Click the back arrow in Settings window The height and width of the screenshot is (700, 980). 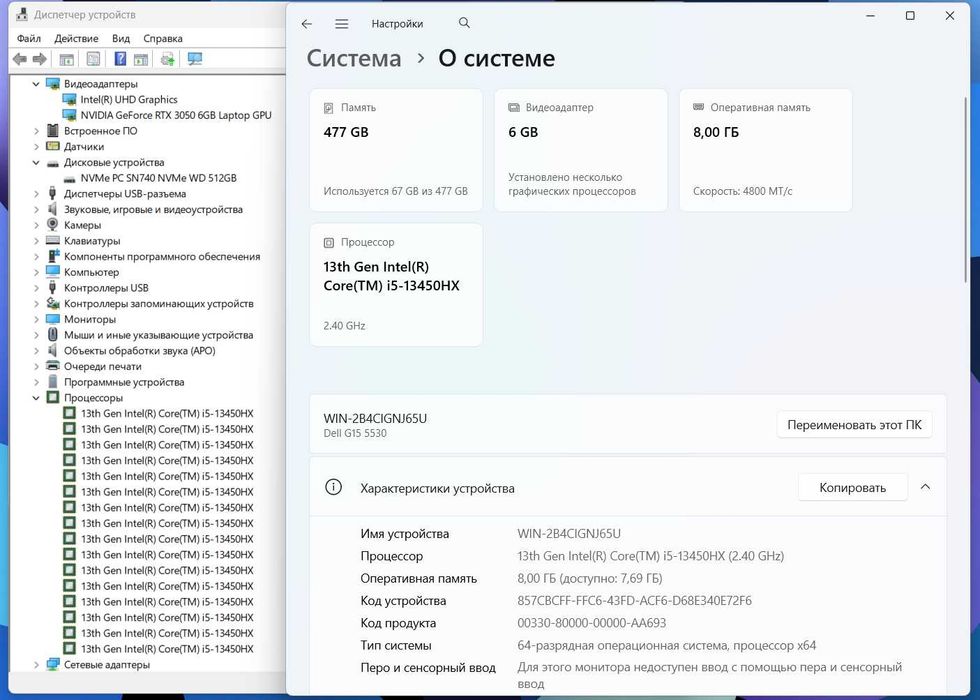[306, 24]
